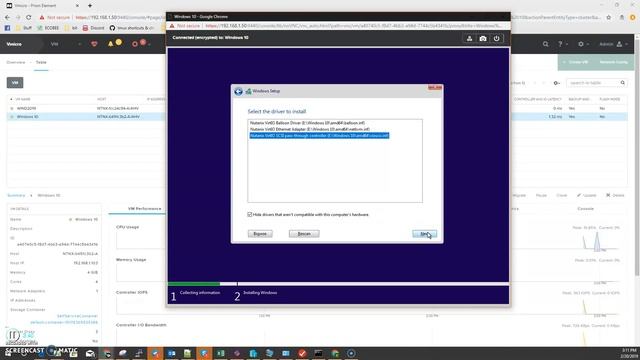This screenshot has height=360, width=640.
Task: Click the Outlook icon in taskbar
Action: point(171,353)
